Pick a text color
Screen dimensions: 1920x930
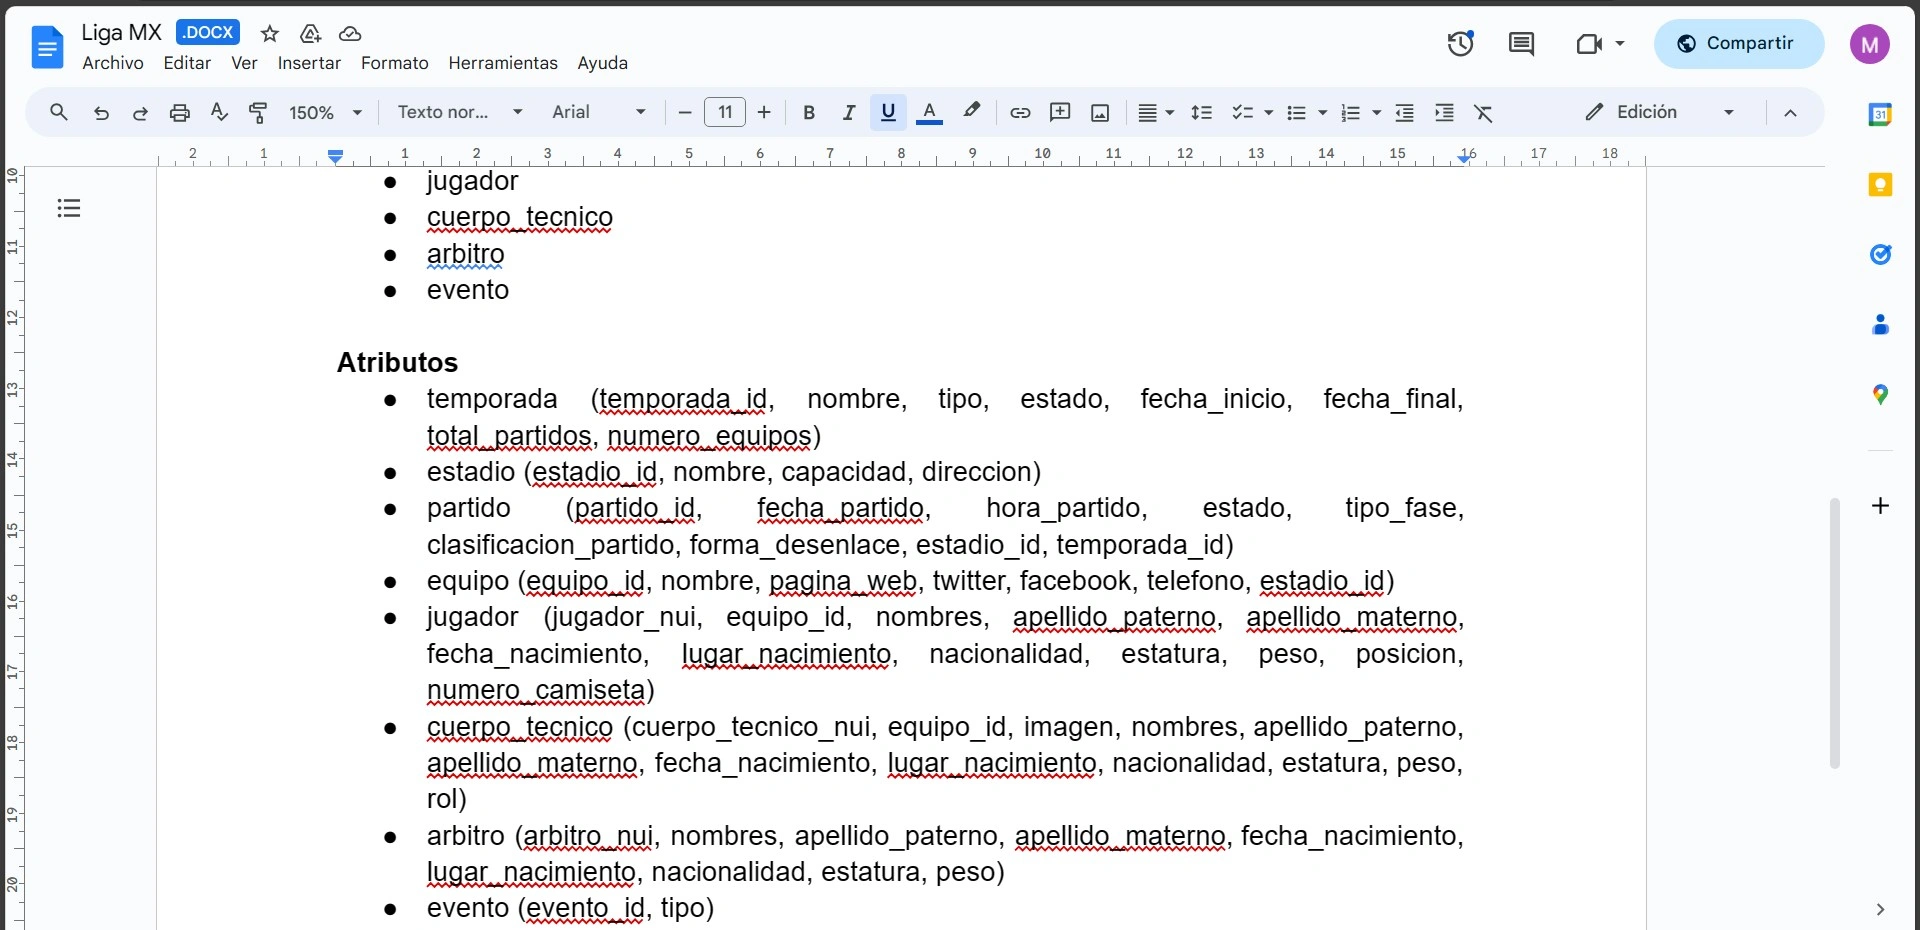[929, 112]
